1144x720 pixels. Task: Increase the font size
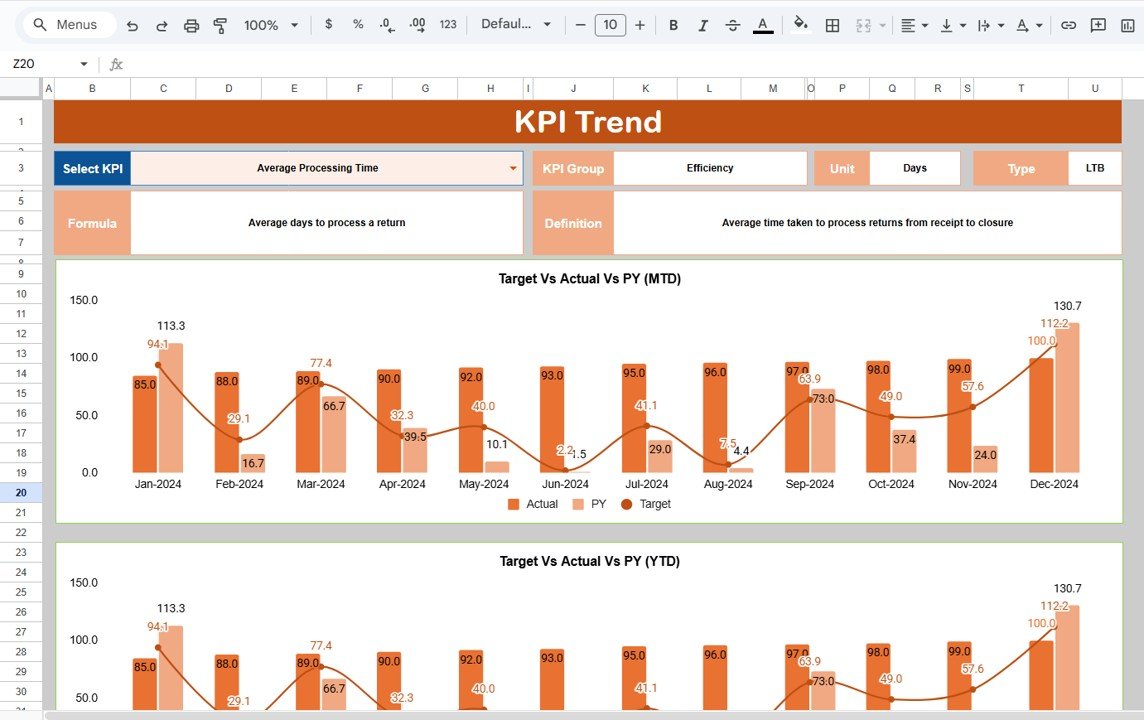pos(640,25)
